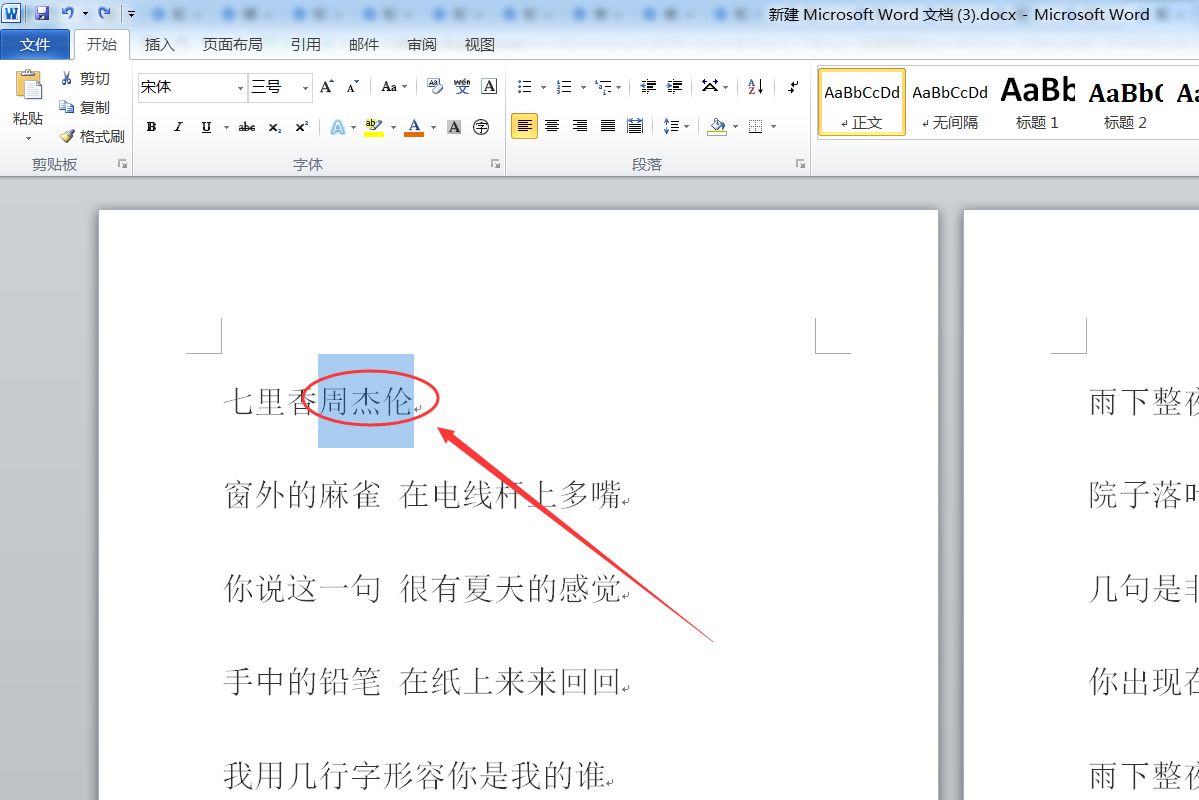1199x800 pixels.
Task: Switch to the 视图 (View) tab
Action: (x=479, y=45)
